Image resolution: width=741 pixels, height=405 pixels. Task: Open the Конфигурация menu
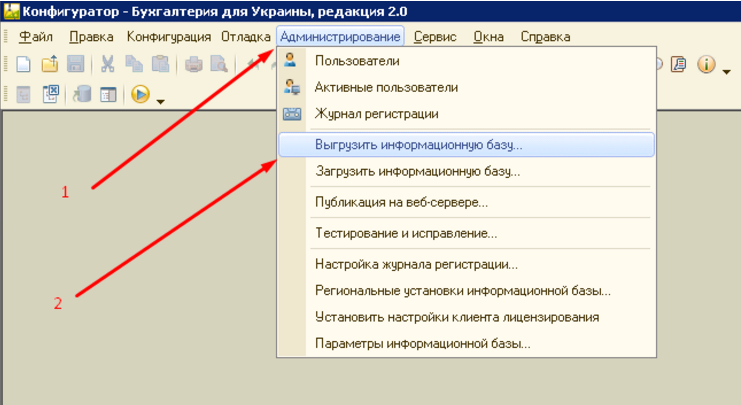point(169,37)
